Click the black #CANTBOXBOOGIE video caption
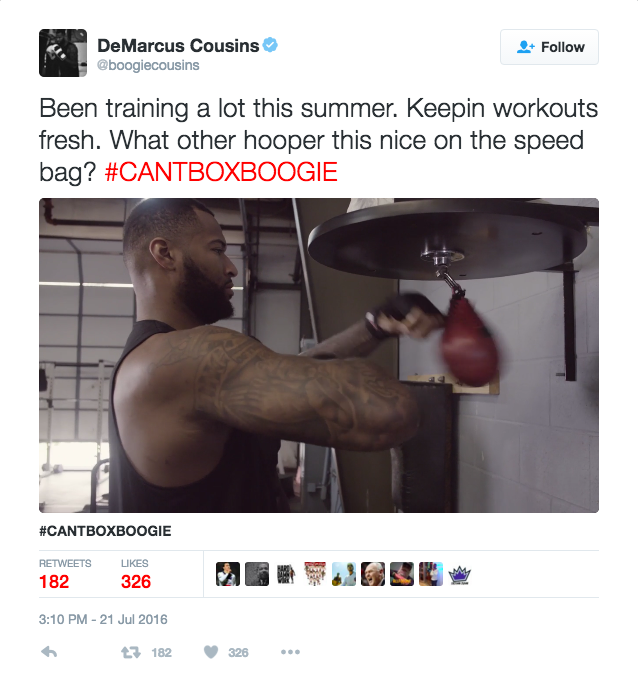The height and width of the screenshot is (692, 638). [105, 531]
